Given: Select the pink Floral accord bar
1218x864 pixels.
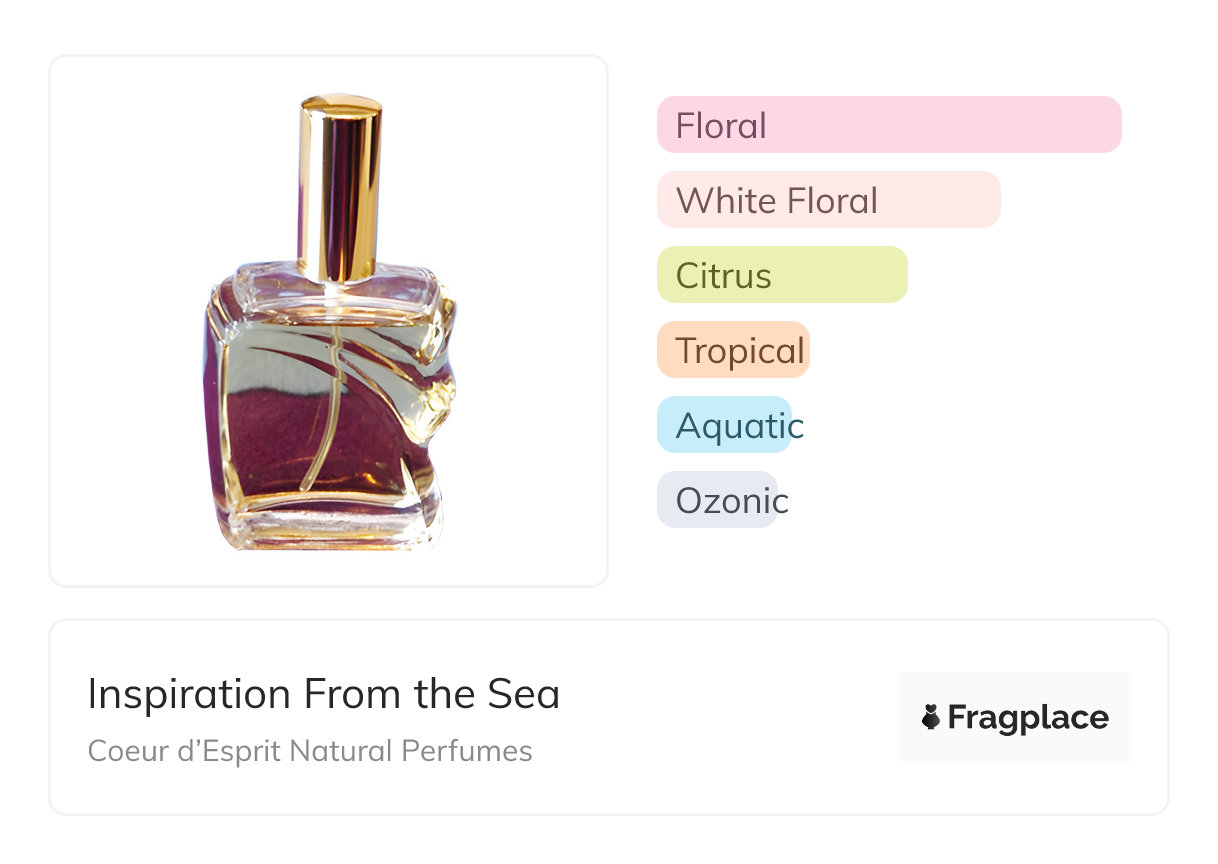Looking at the screenshot, I should click(x=888, y=125).
